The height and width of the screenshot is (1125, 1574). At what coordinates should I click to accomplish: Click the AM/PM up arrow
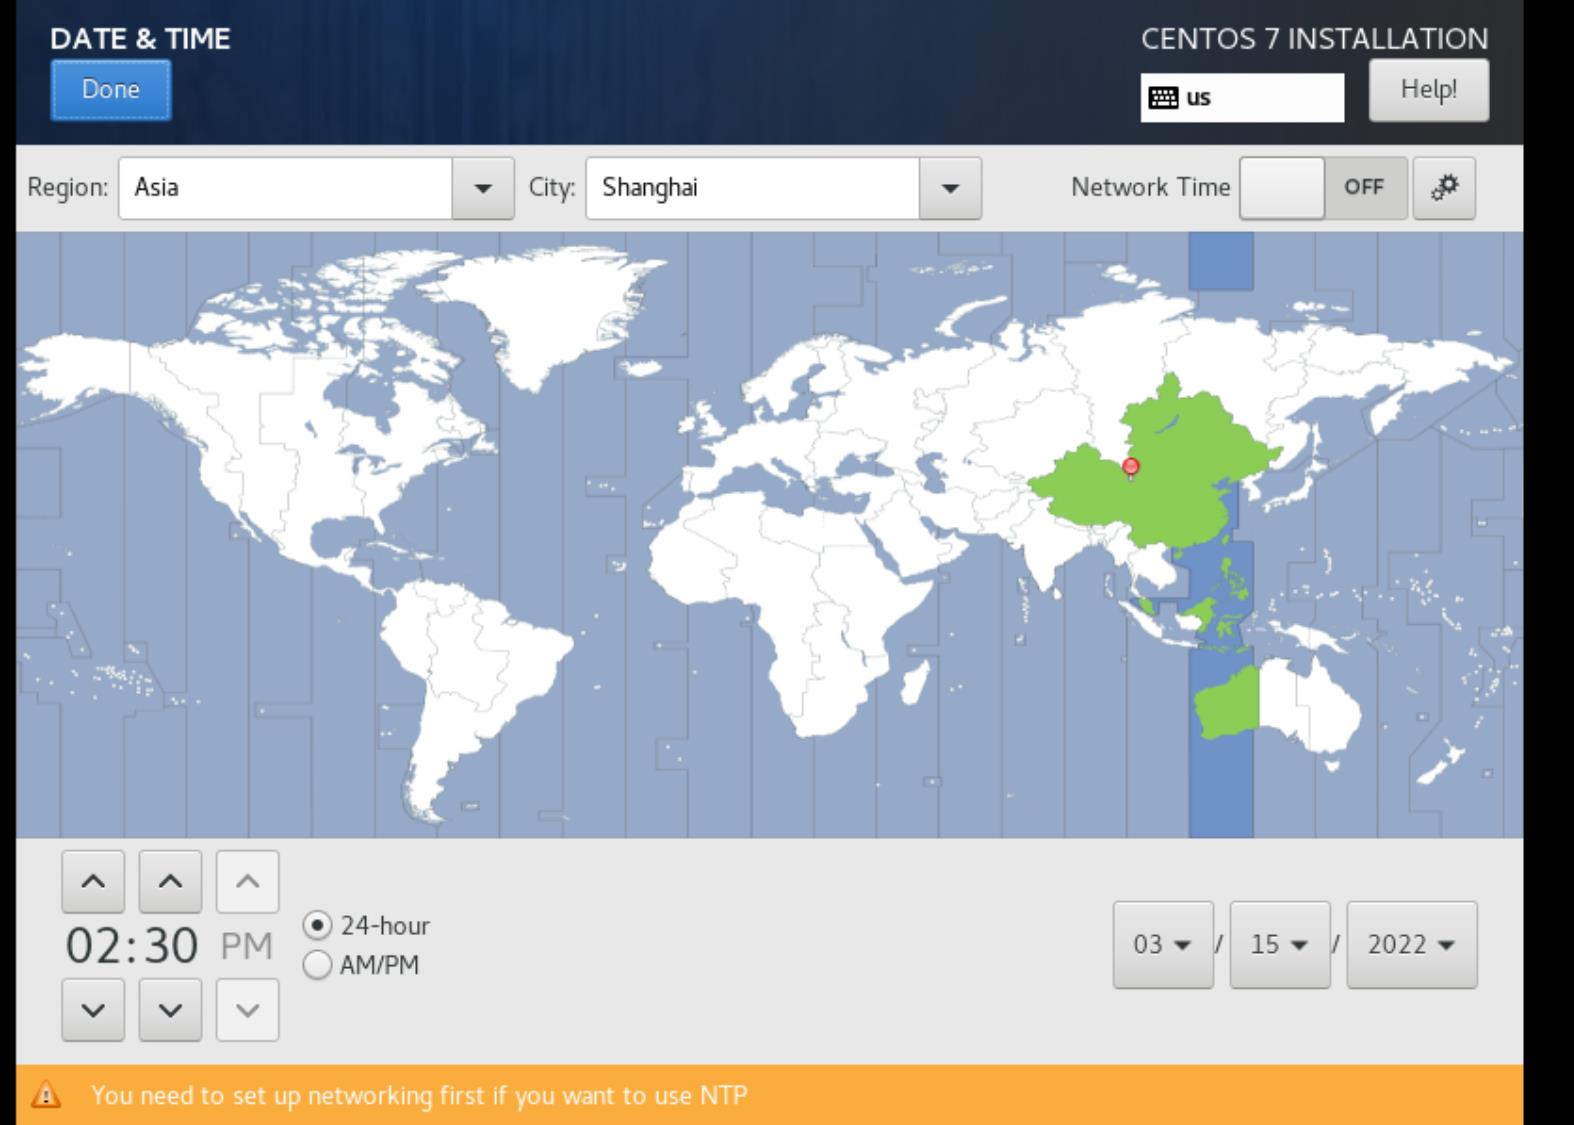point(247,882)
